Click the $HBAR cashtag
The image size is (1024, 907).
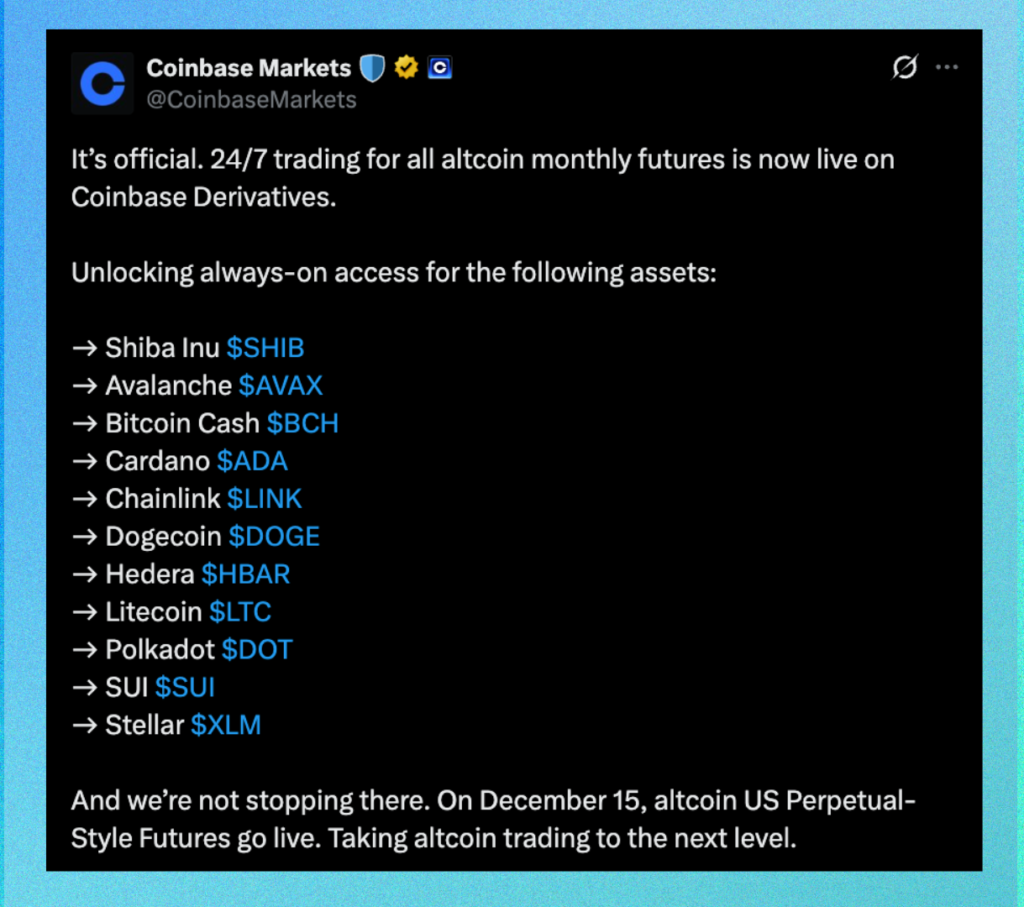tap(246, 574)
